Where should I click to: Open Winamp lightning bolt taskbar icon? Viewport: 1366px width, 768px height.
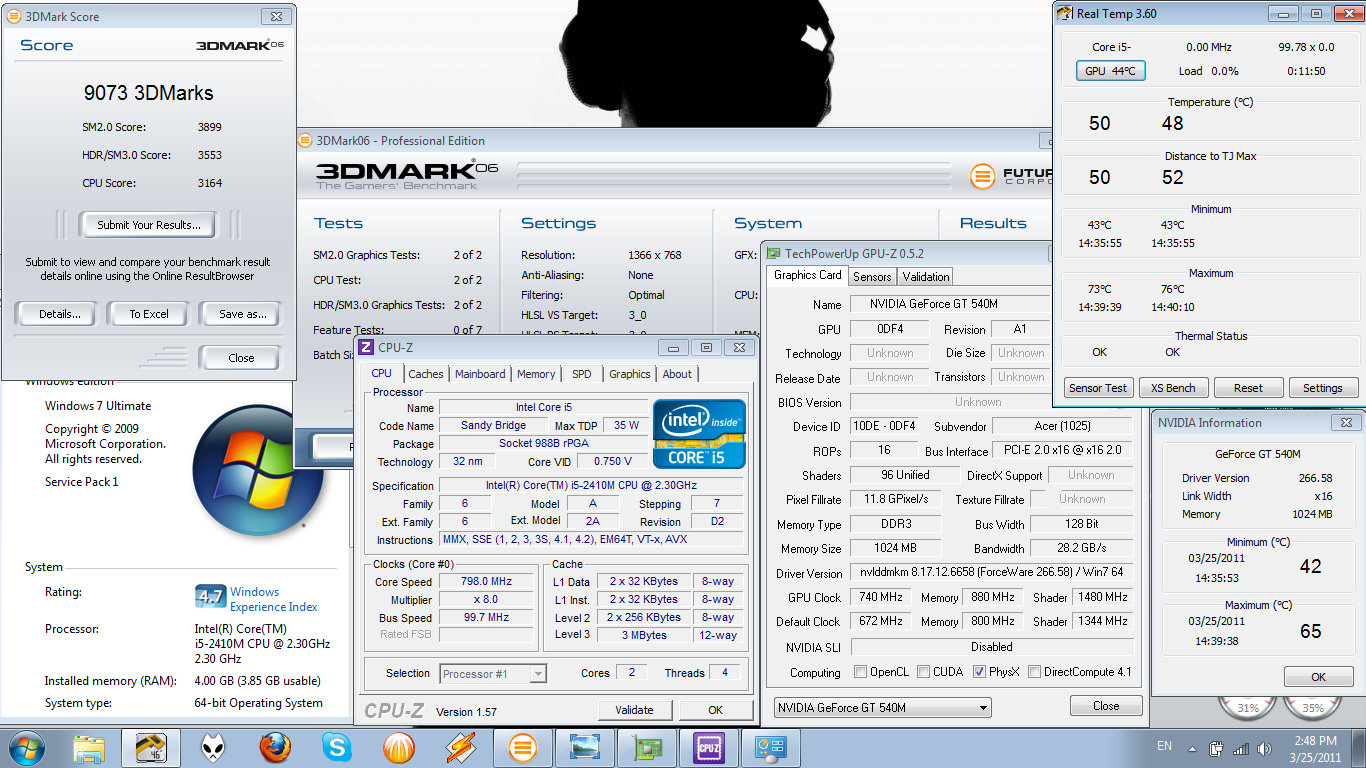[461, 747]
